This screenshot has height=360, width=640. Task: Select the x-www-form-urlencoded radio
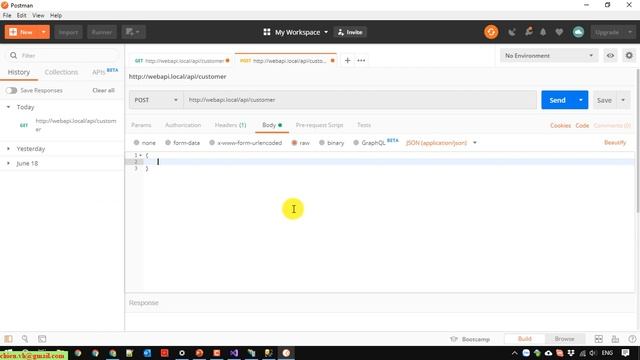coord(212,142)
